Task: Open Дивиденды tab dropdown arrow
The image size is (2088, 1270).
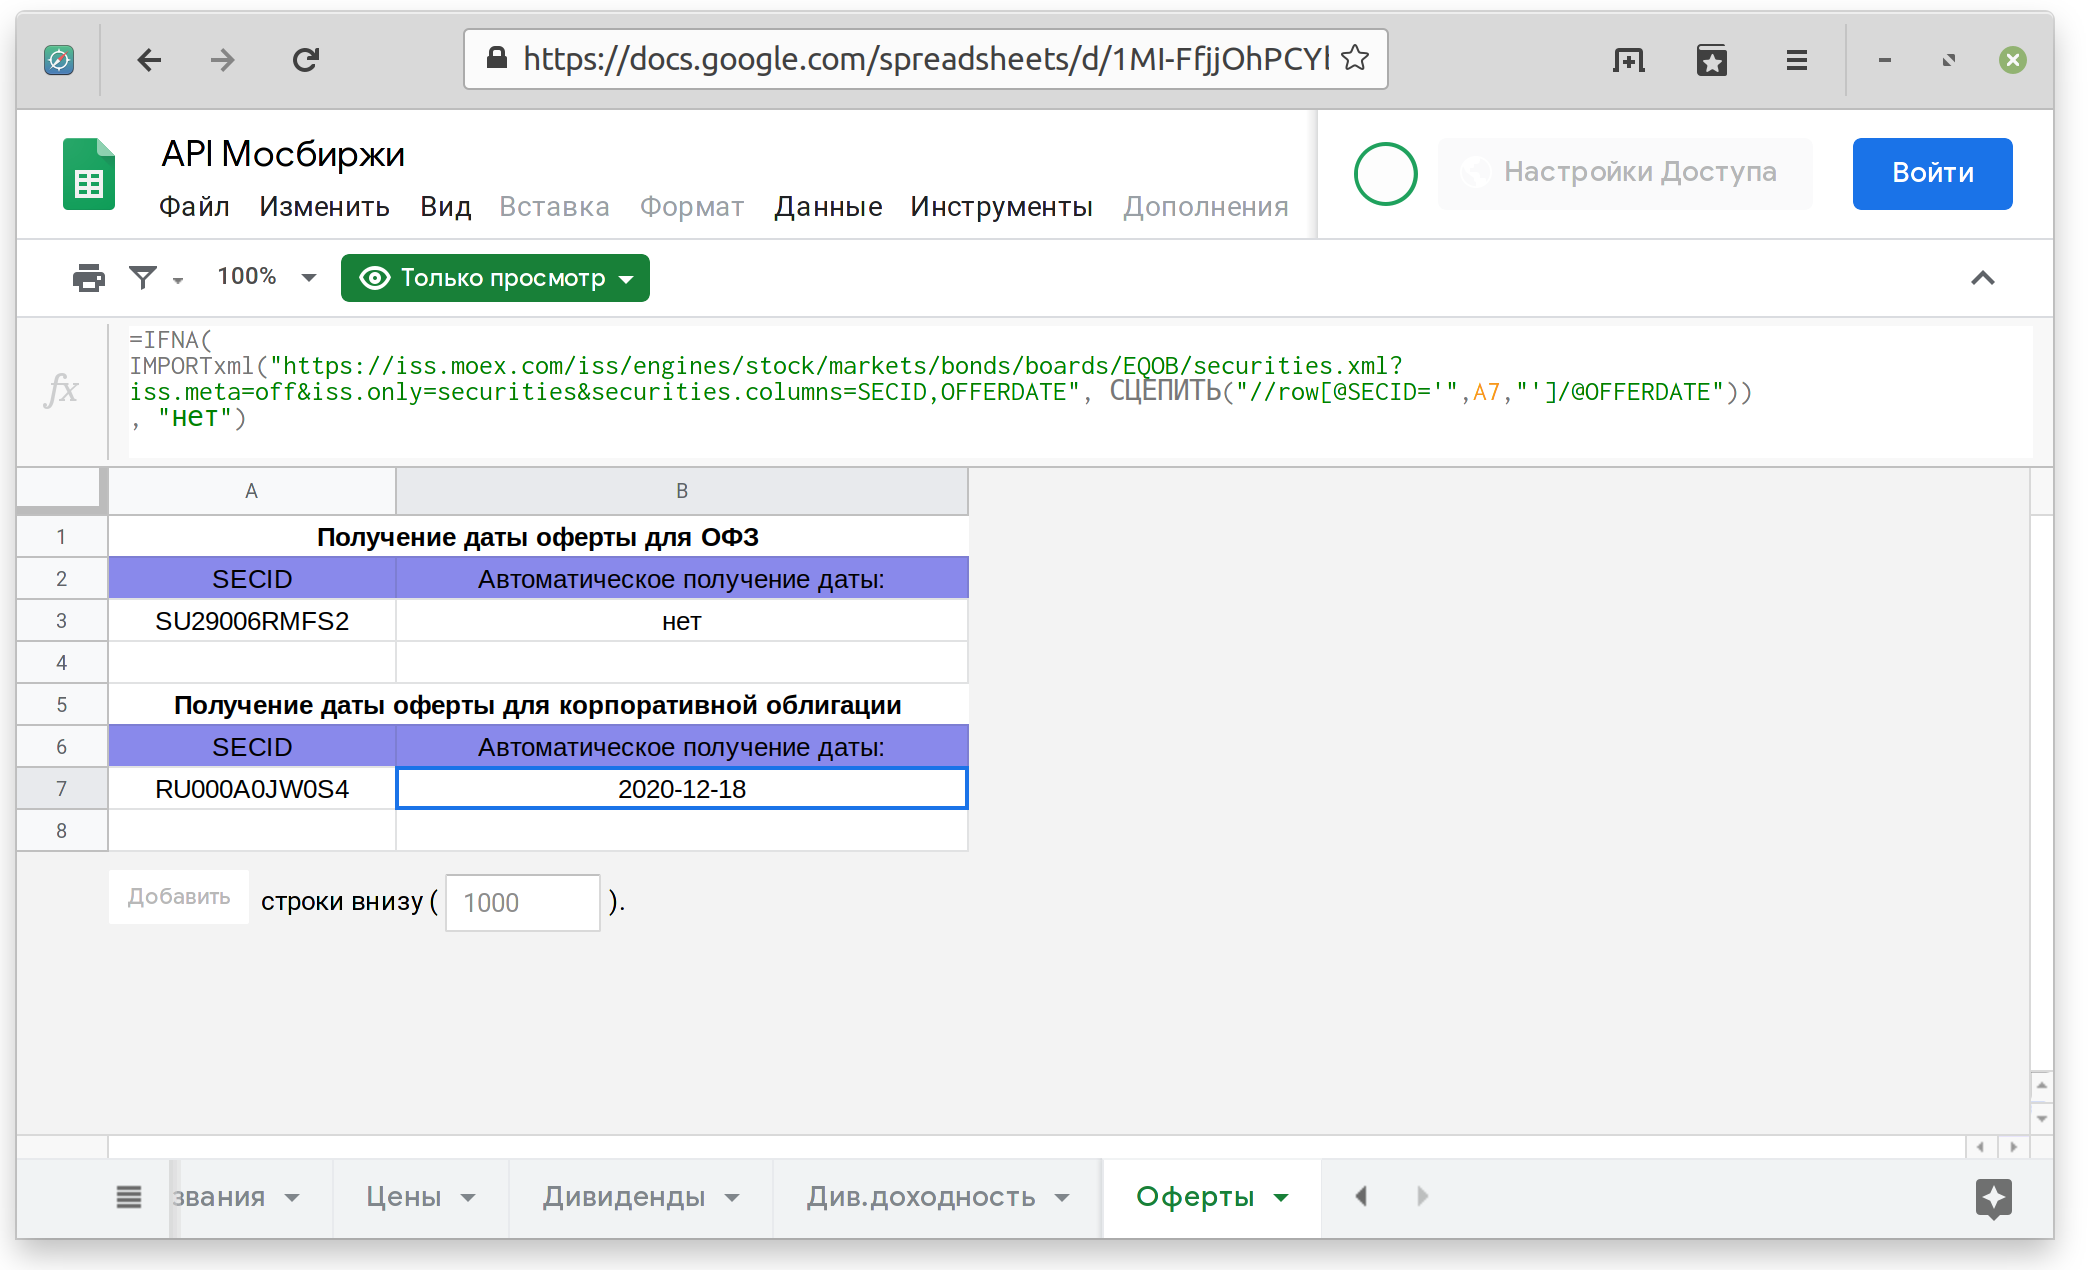Action: pyautogui.click(x=732, y=1198)
